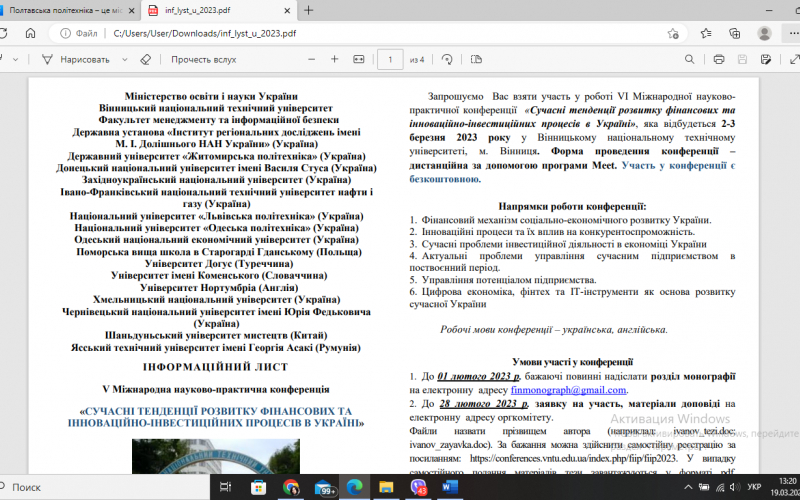Viewport: 800px width, 500px height.
Task: Click the Windows taskbar search box Поиск
Action: [105, 487]
